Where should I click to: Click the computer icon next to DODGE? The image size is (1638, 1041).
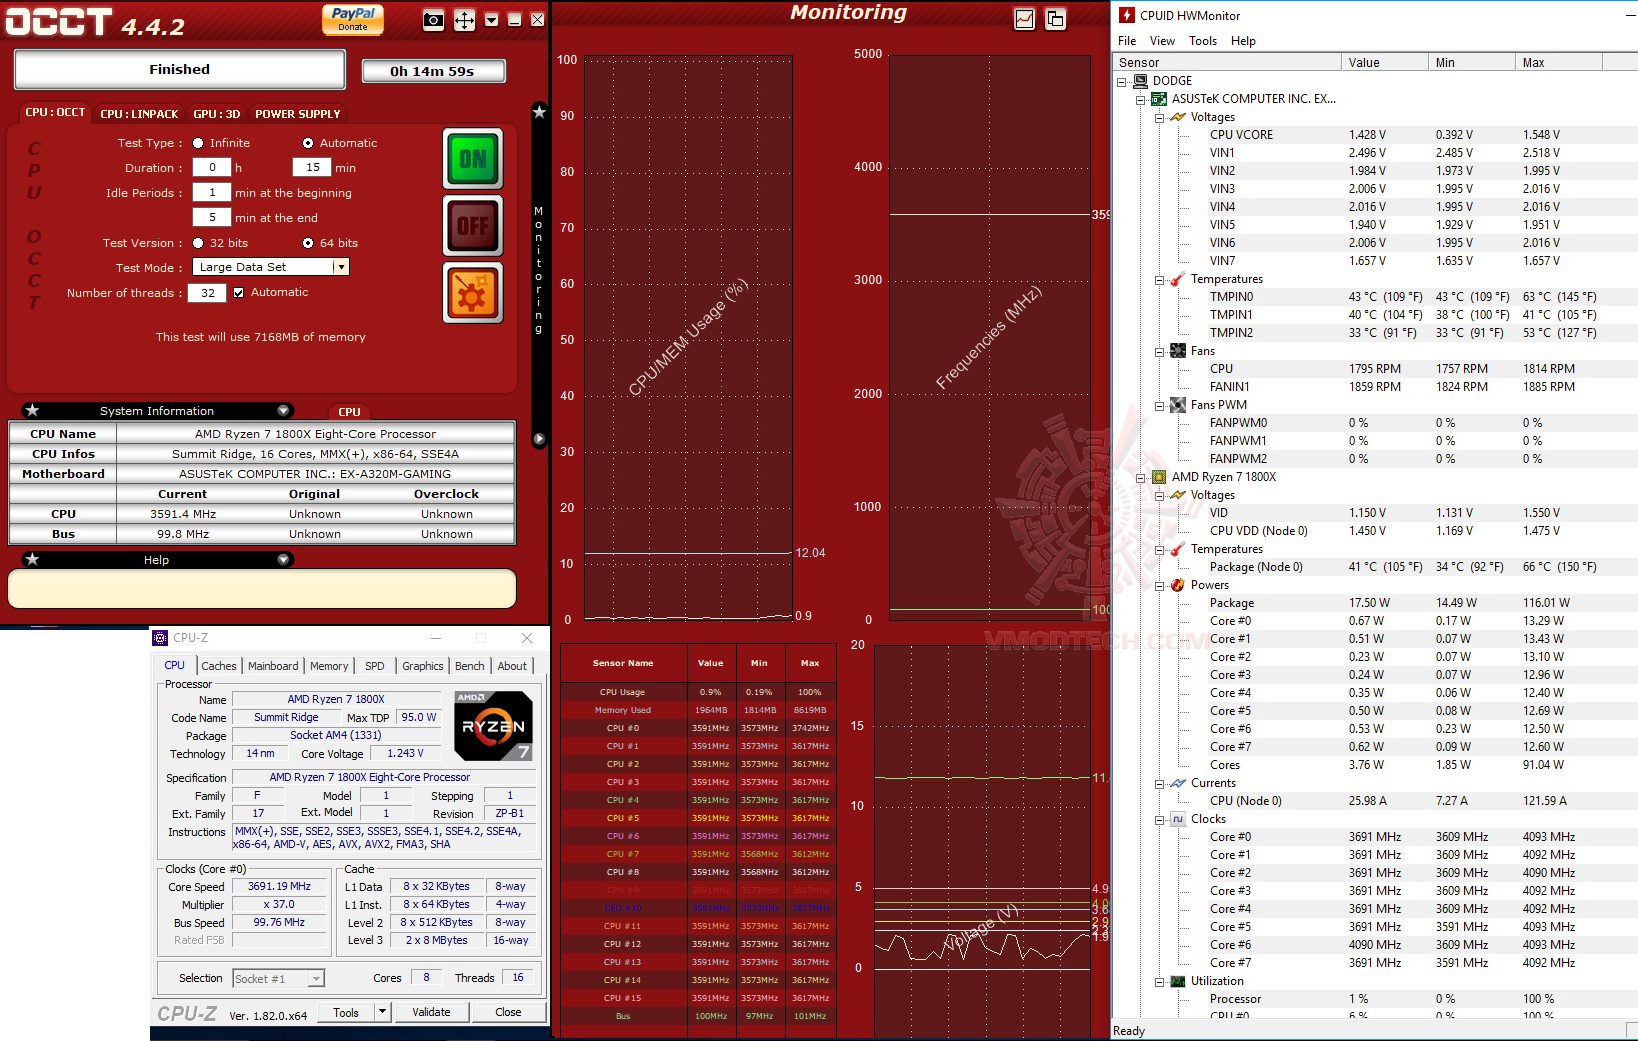1140,81
